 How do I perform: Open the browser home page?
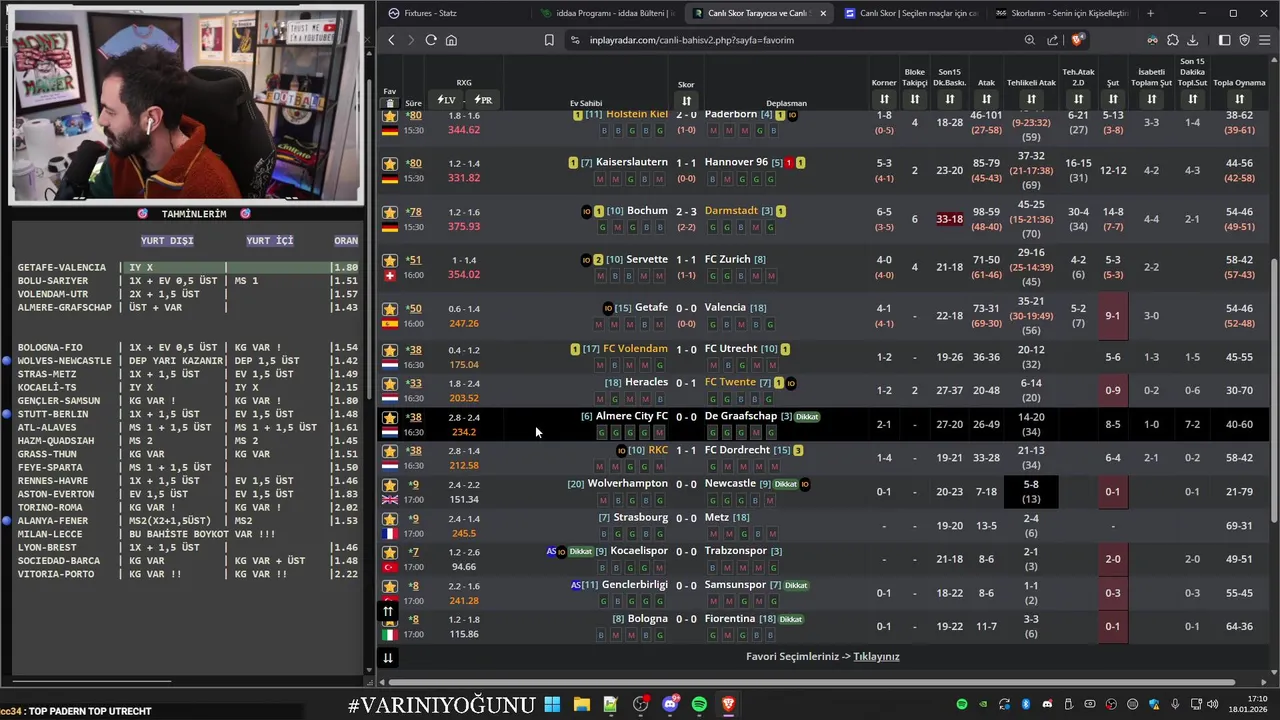click(x=451, y=40)
